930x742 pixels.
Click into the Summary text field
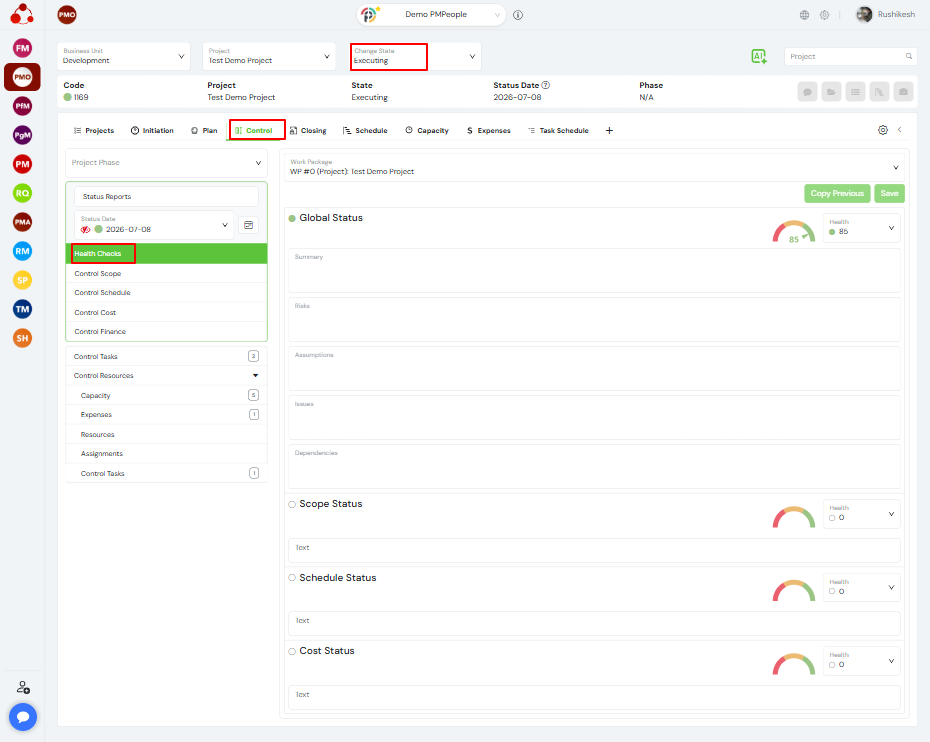(x=594, y=270)
